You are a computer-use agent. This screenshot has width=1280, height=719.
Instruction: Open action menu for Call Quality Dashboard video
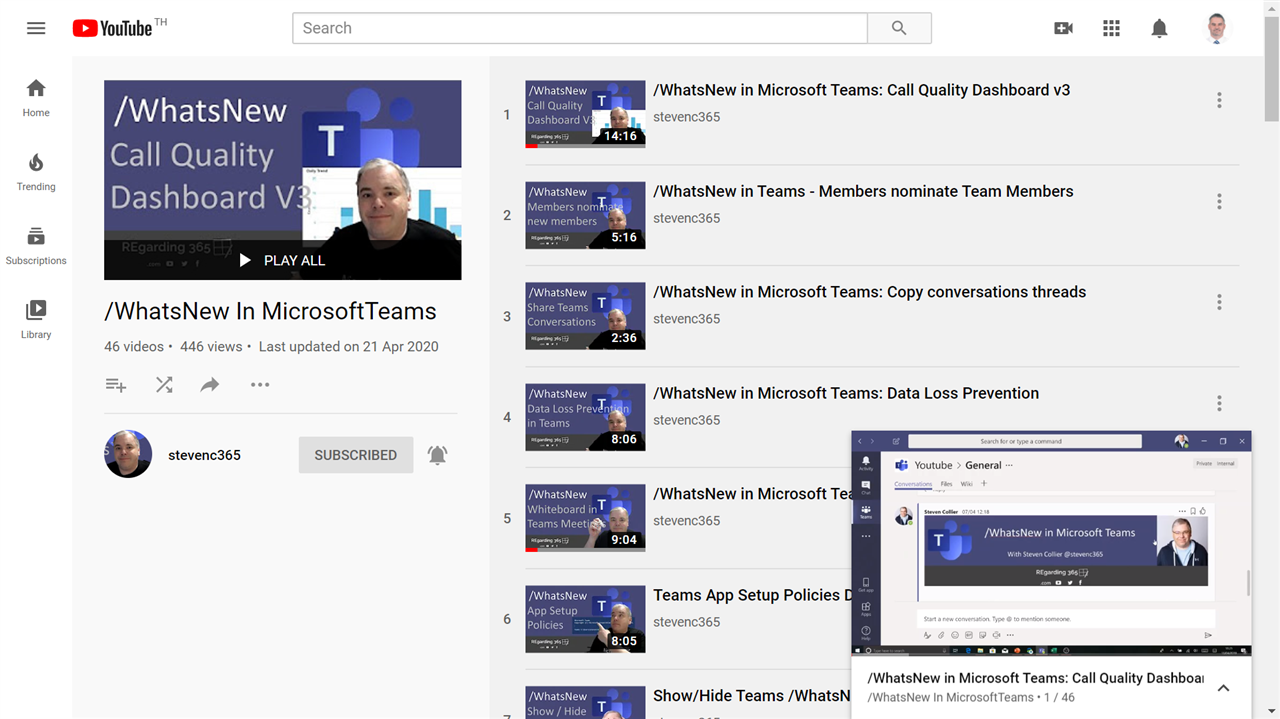[1219, 100]
